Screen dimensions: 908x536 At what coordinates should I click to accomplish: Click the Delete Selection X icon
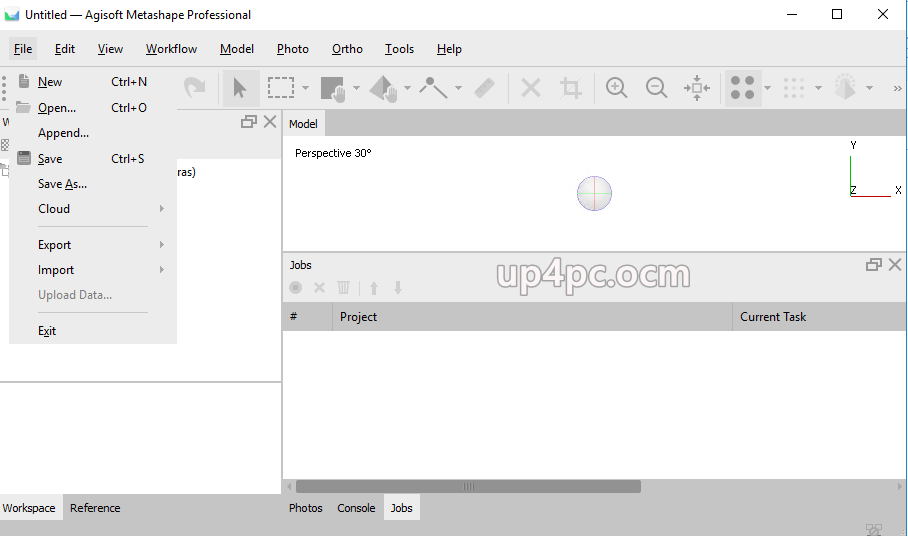coord(530,88)
